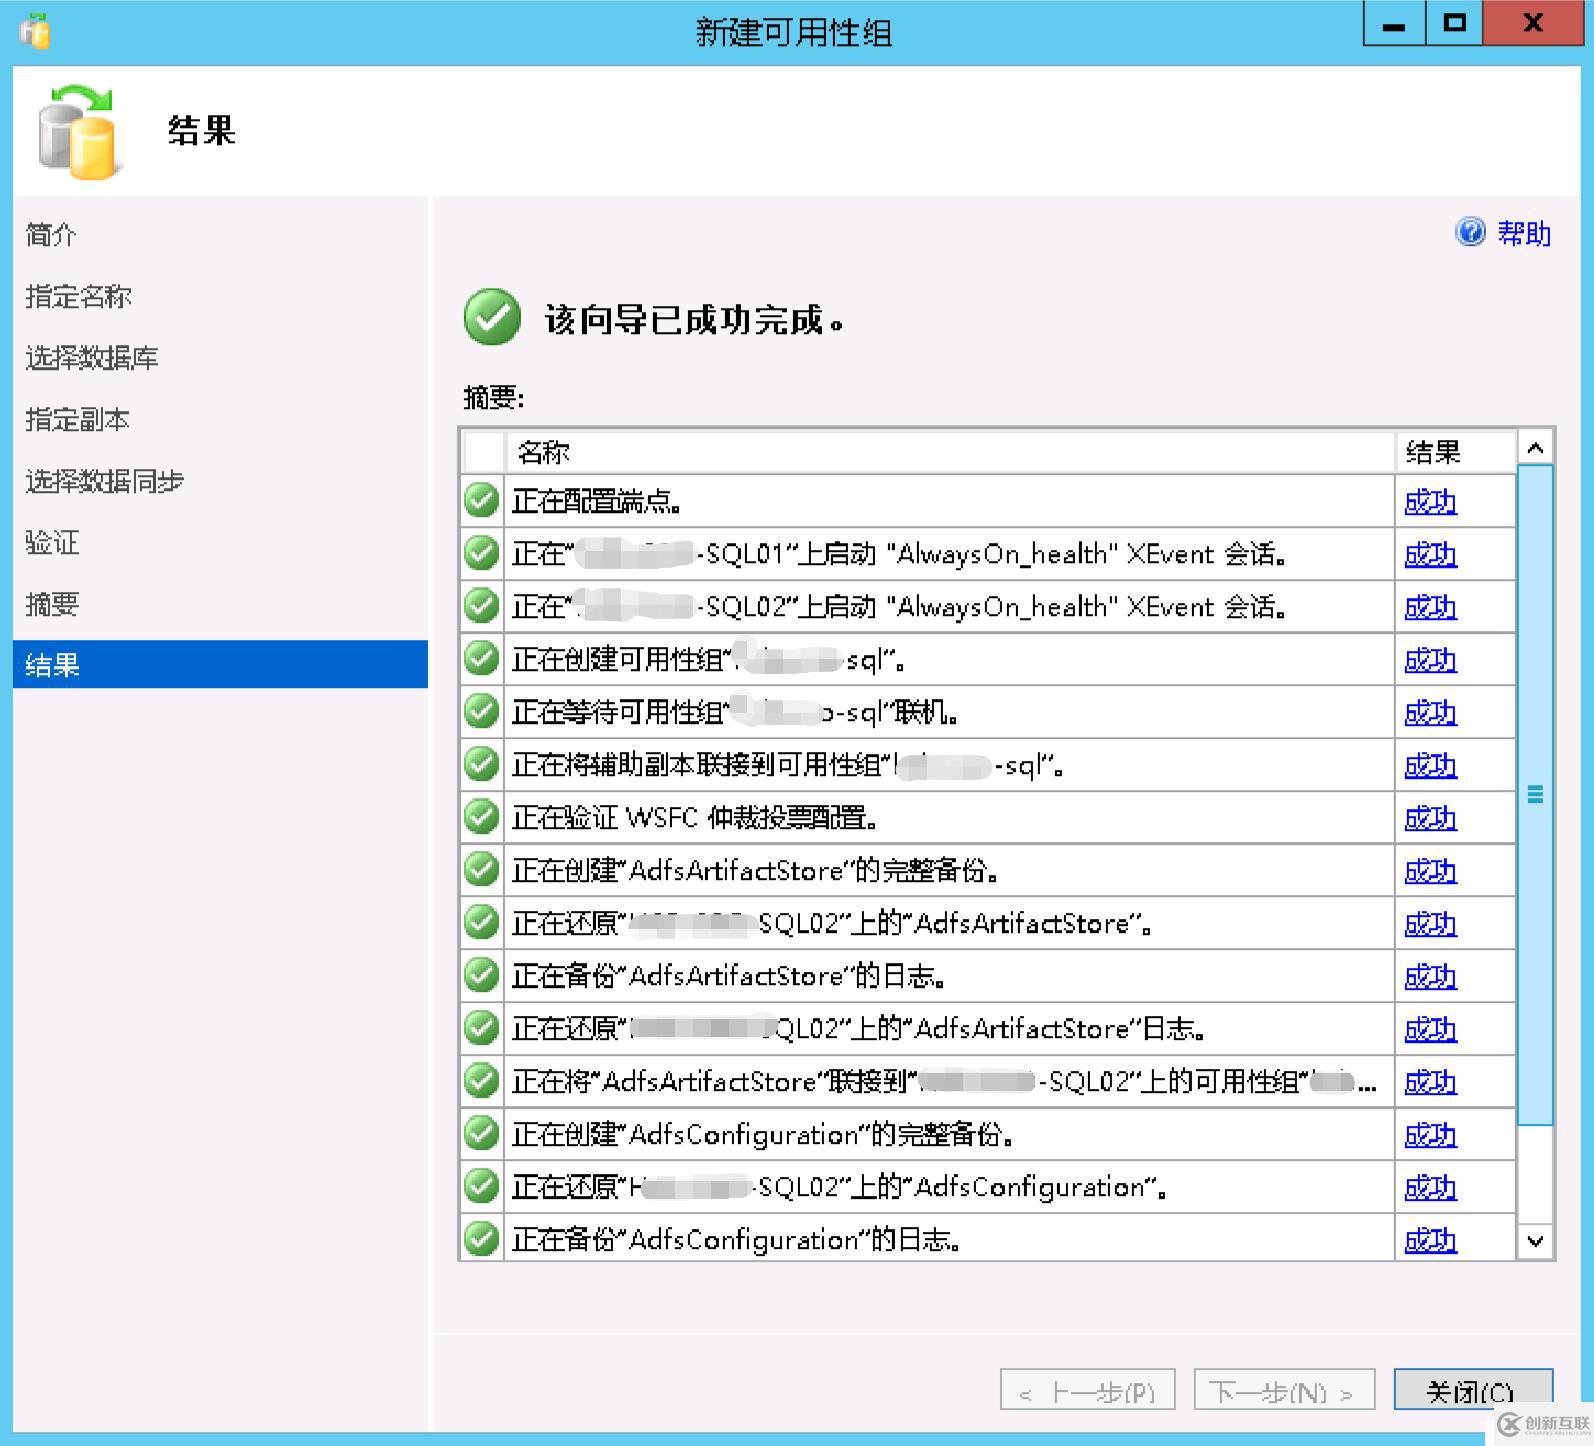
Task: Click the check icon beside 正在等待可用性组 联机
Action: [x=482, y=712]
